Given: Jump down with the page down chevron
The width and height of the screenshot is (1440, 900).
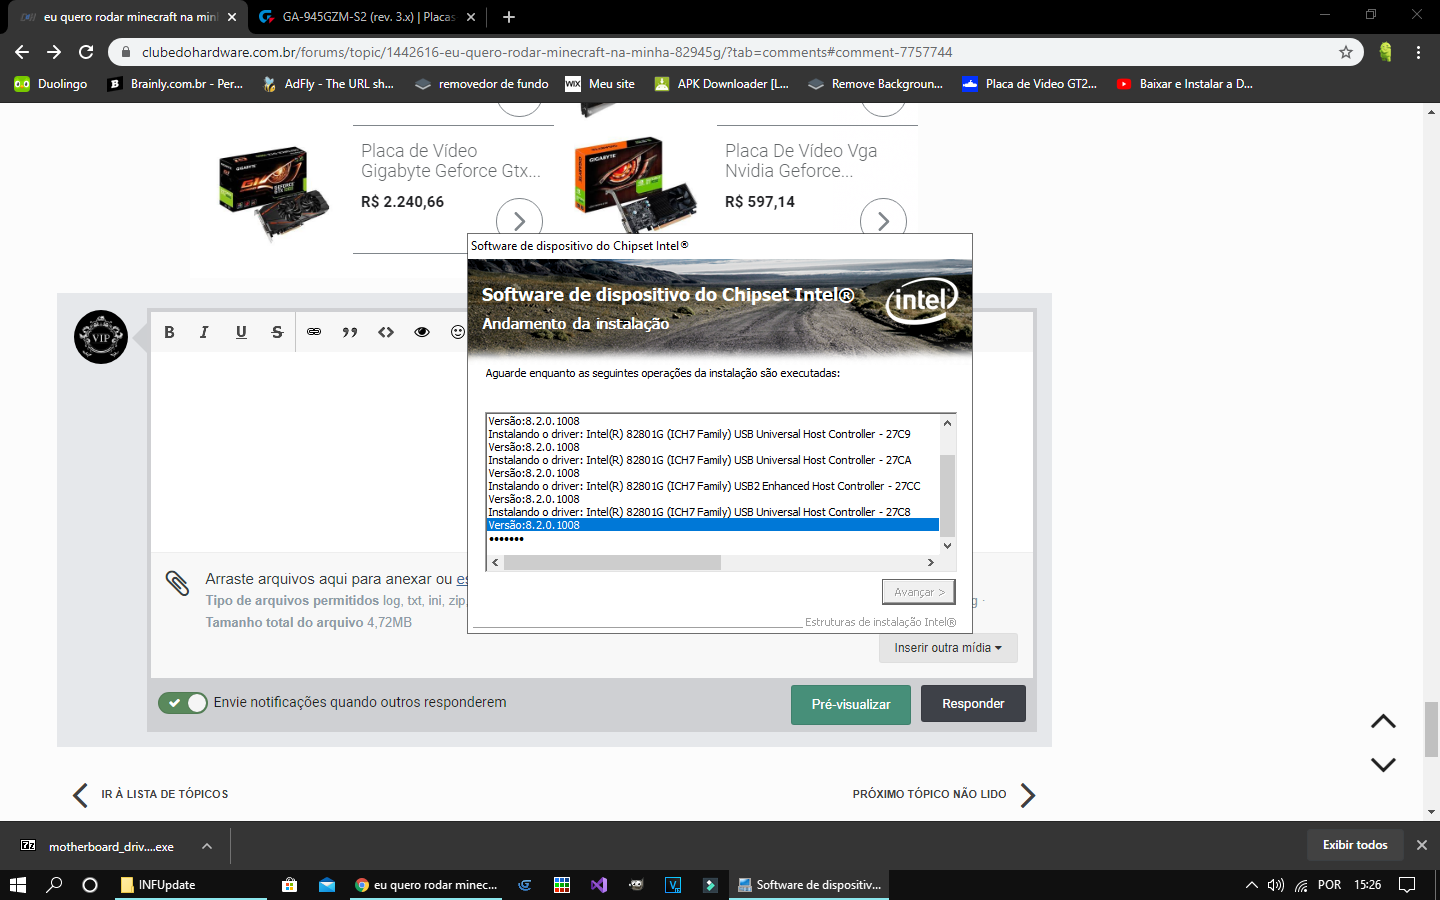Looking at the screenshot, I should (1383, 765).
